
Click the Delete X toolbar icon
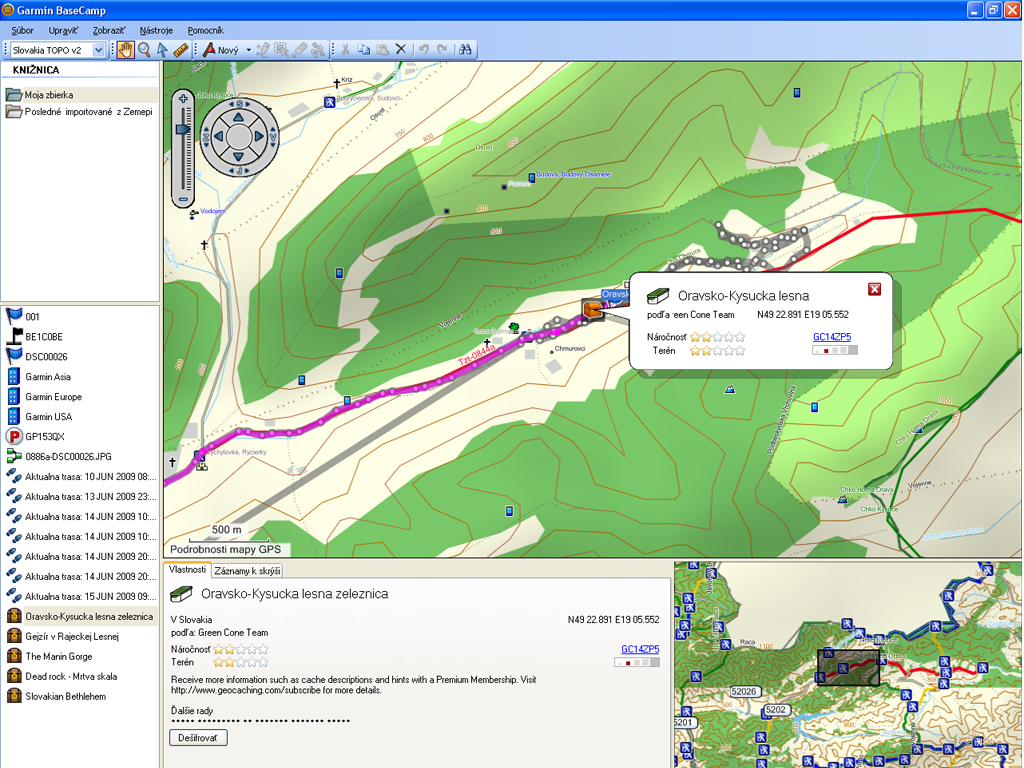(x=401, y=49)
